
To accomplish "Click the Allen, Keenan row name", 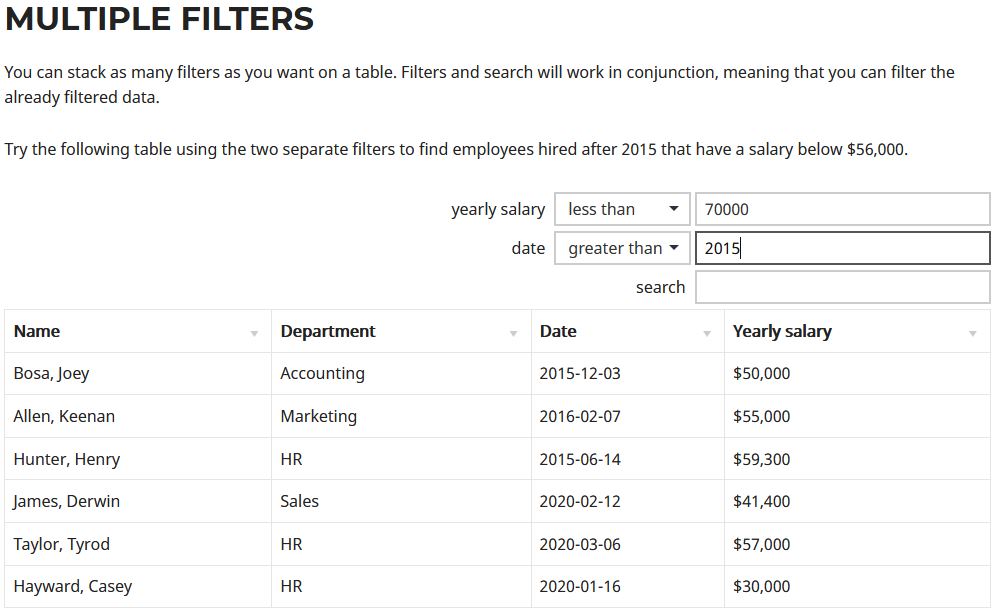I will tap(64, 416).
